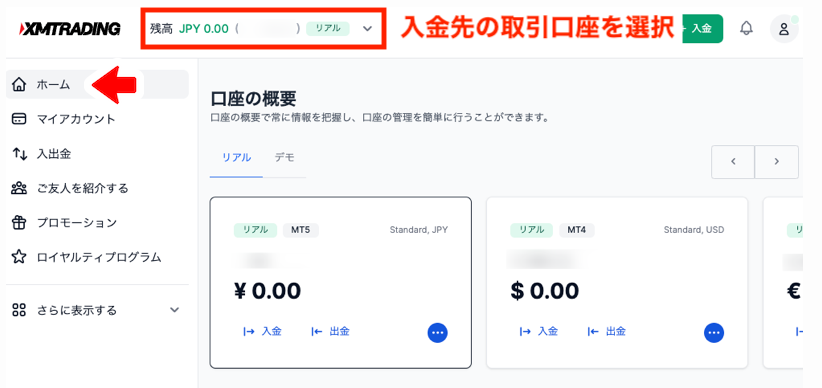Click the XMTrading logo

click(x=70, y=28)
